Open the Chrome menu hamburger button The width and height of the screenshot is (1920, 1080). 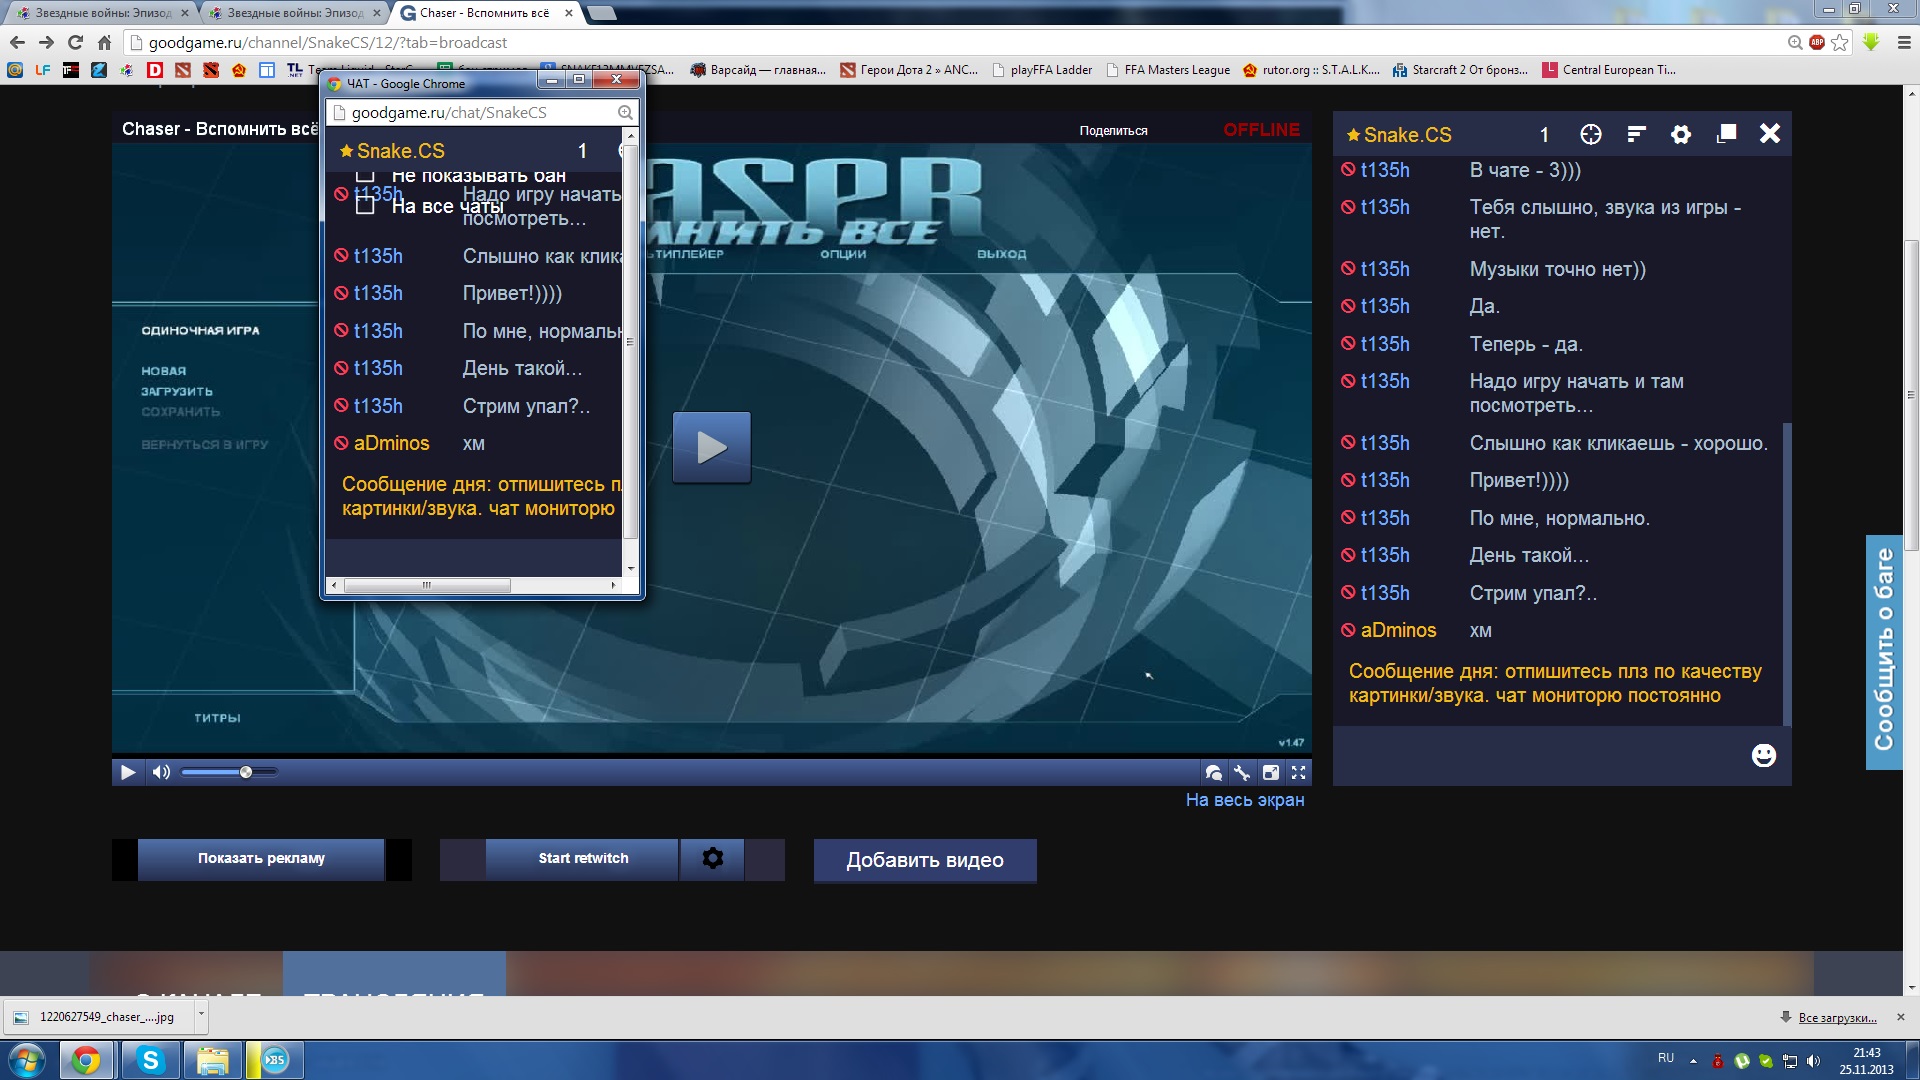pos(1904,42)
